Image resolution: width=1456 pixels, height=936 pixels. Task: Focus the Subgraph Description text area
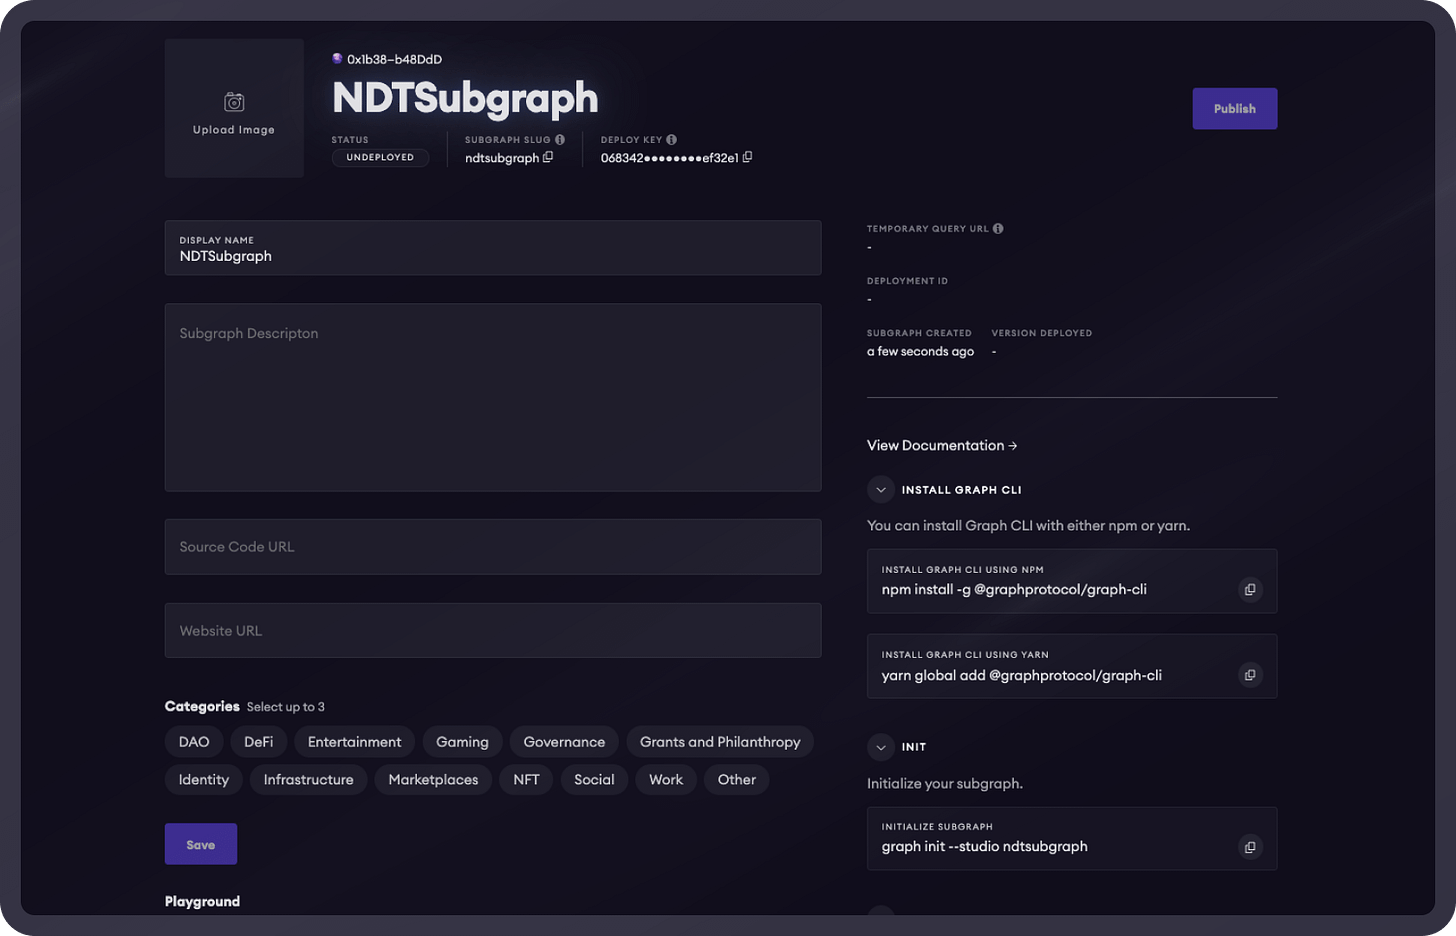pyautogui.click(x=493, y=398)
